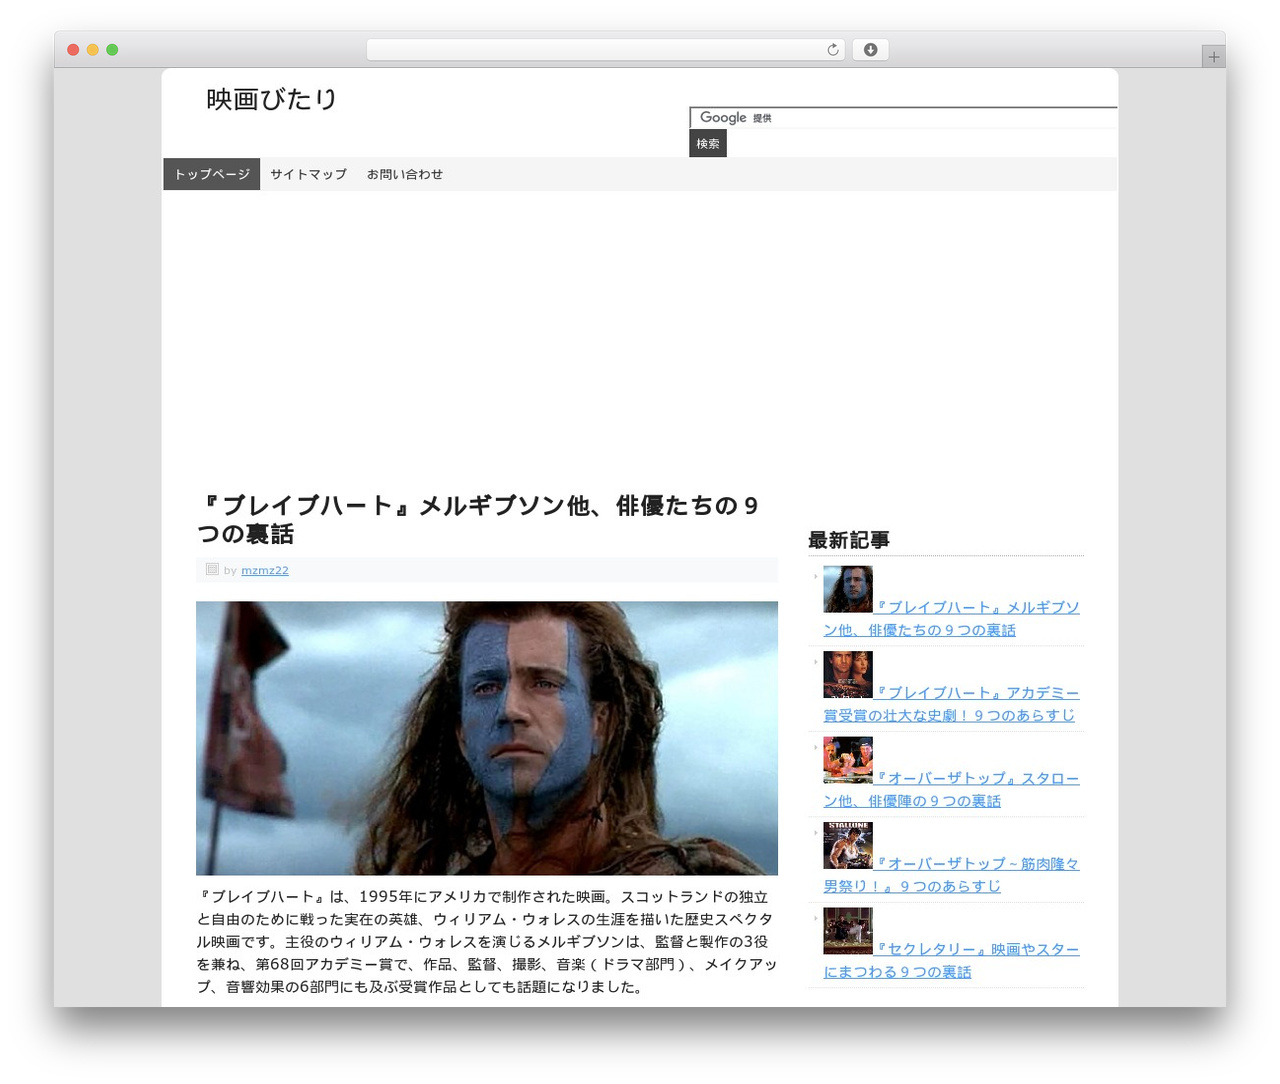Open thumbnail for ブレイブハート メルギブソン sidebar post
The image size is (1280, 1084).
[x=848, y=589]
